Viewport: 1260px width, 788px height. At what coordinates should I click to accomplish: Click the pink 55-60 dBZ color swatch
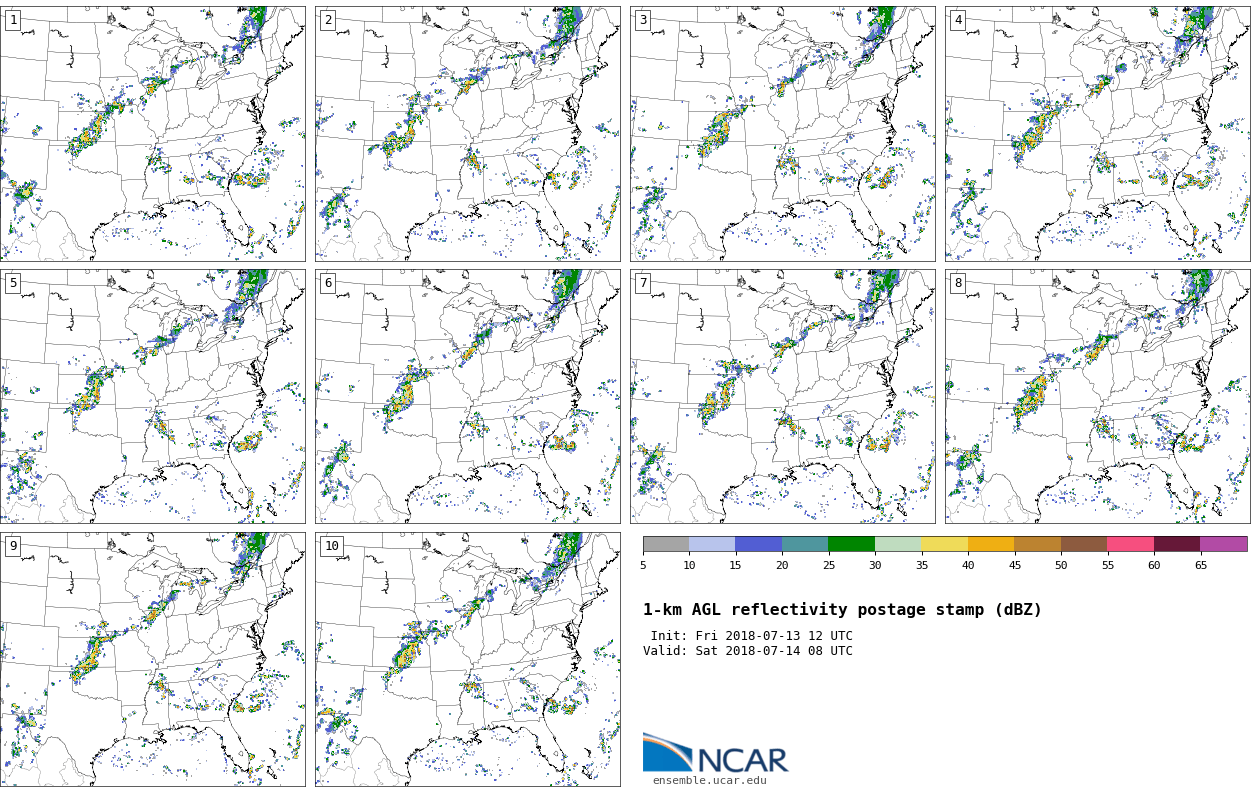pos(1130,544)
